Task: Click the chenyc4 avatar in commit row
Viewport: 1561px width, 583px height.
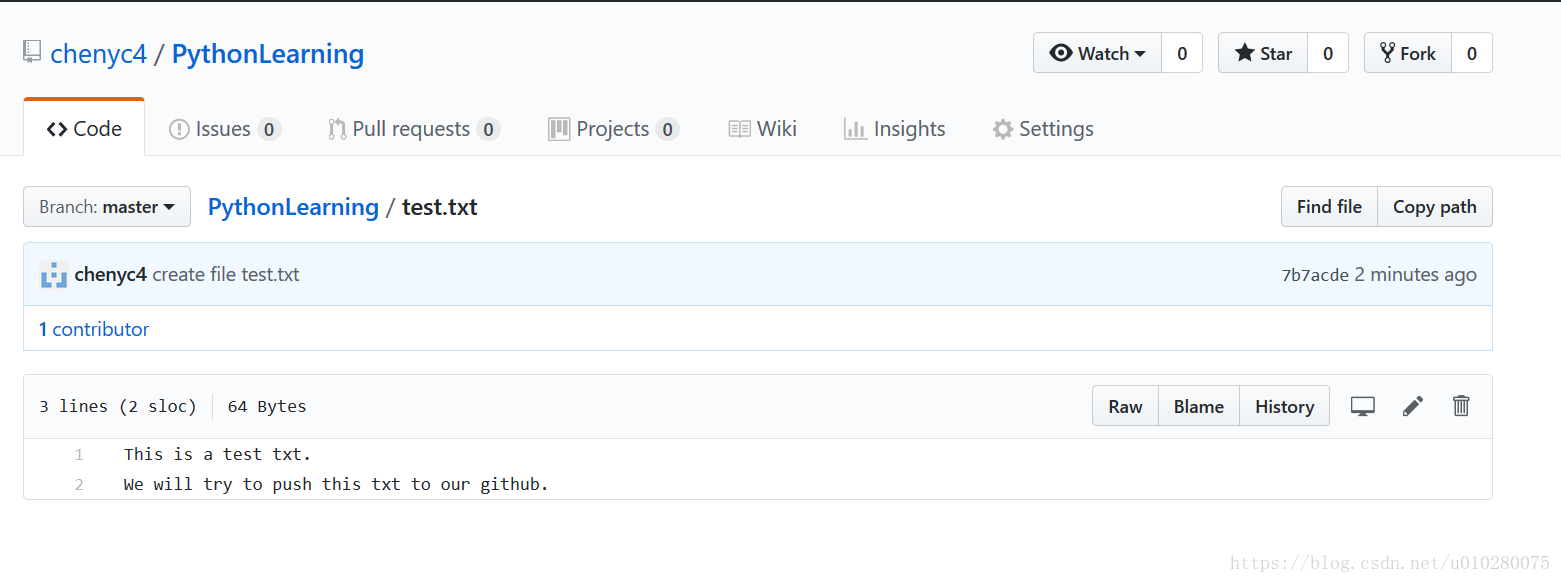Action: [x=53, y=274]
